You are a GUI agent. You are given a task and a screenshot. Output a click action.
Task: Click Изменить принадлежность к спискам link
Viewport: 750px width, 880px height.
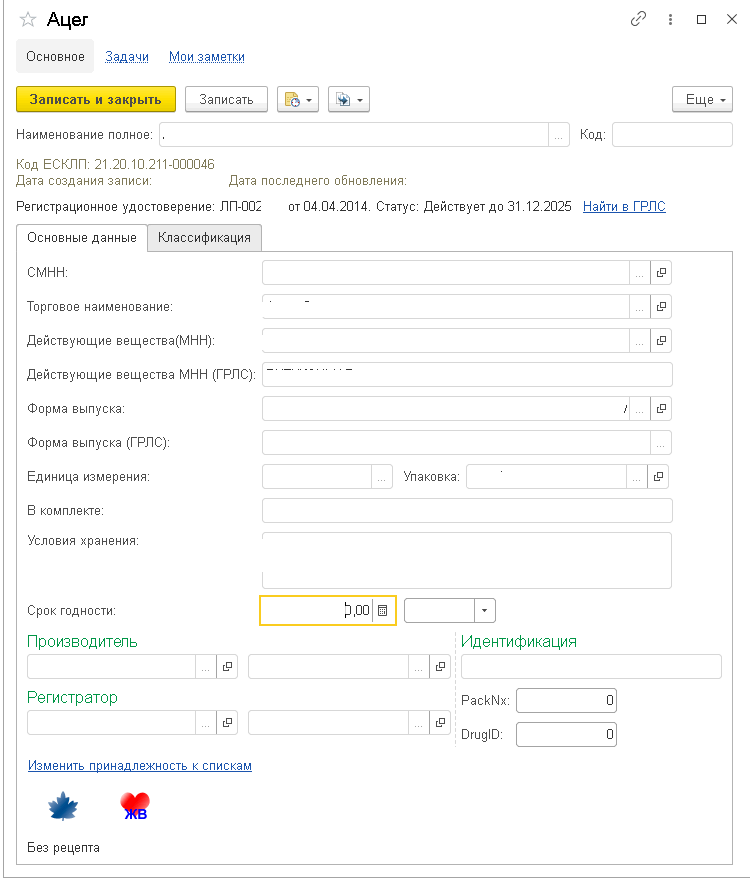tap(140, 766)
